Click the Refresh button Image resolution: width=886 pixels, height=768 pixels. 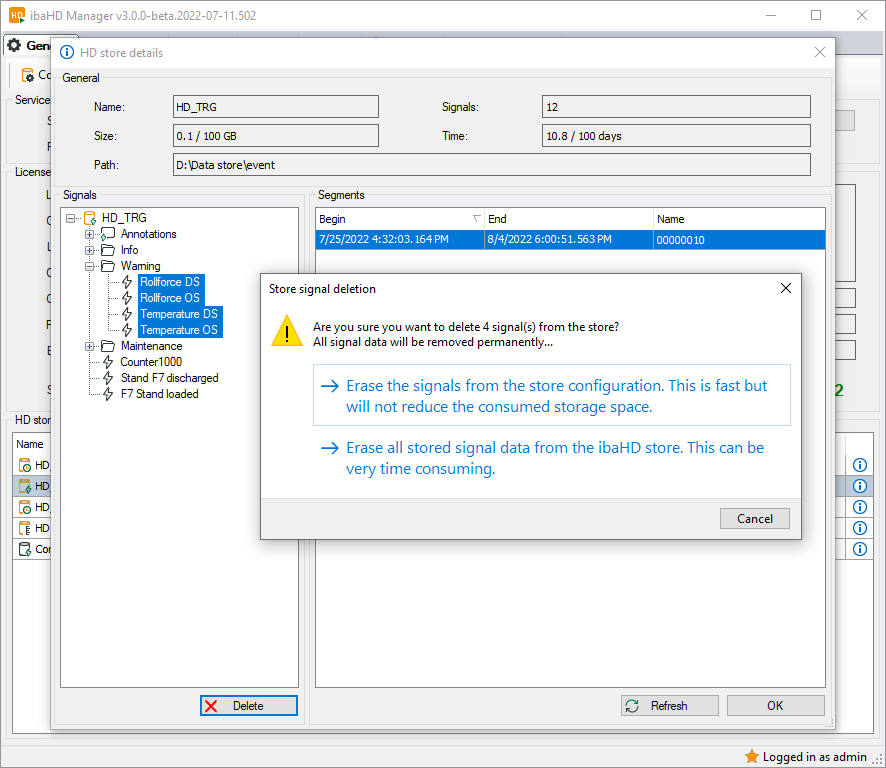670,705
